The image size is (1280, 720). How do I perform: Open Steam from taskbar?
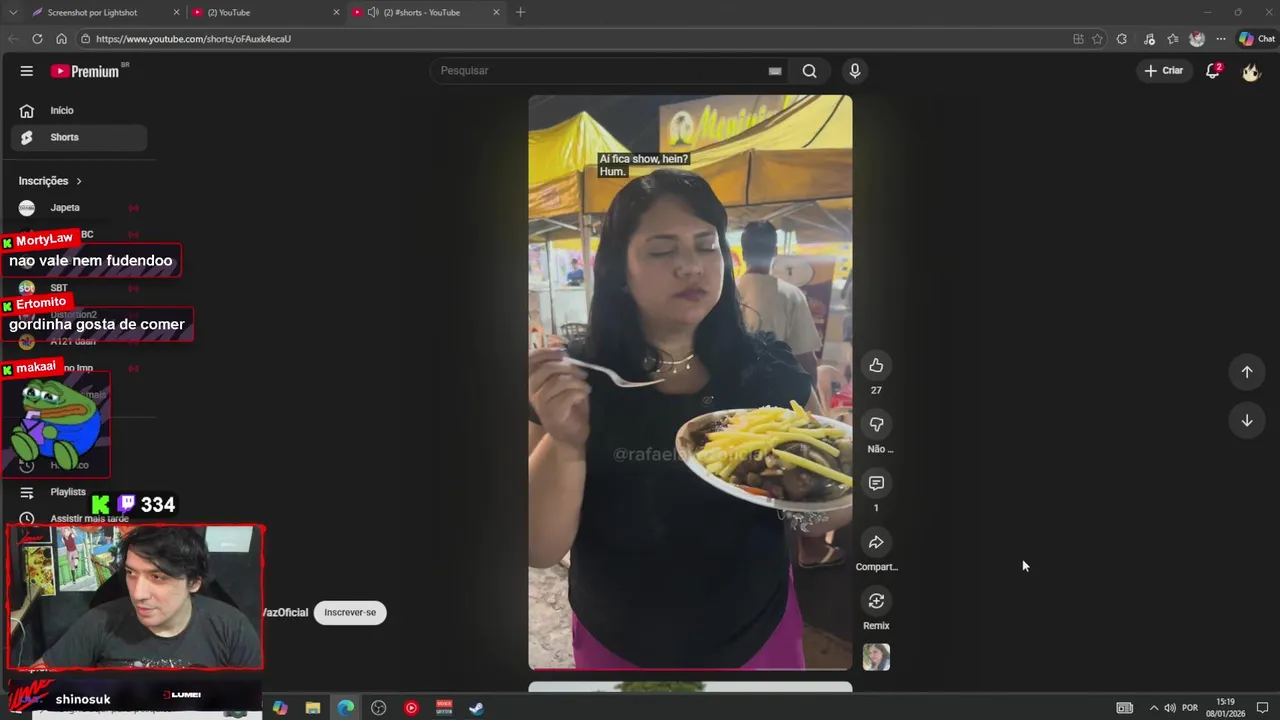pos(477,708)
